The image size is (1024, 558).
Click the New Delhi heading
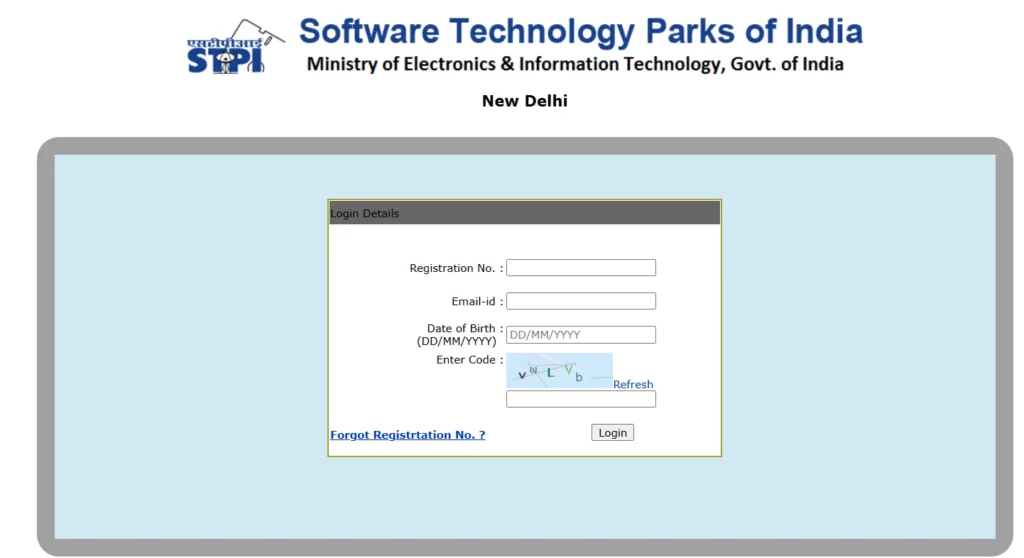click(524, 101)
